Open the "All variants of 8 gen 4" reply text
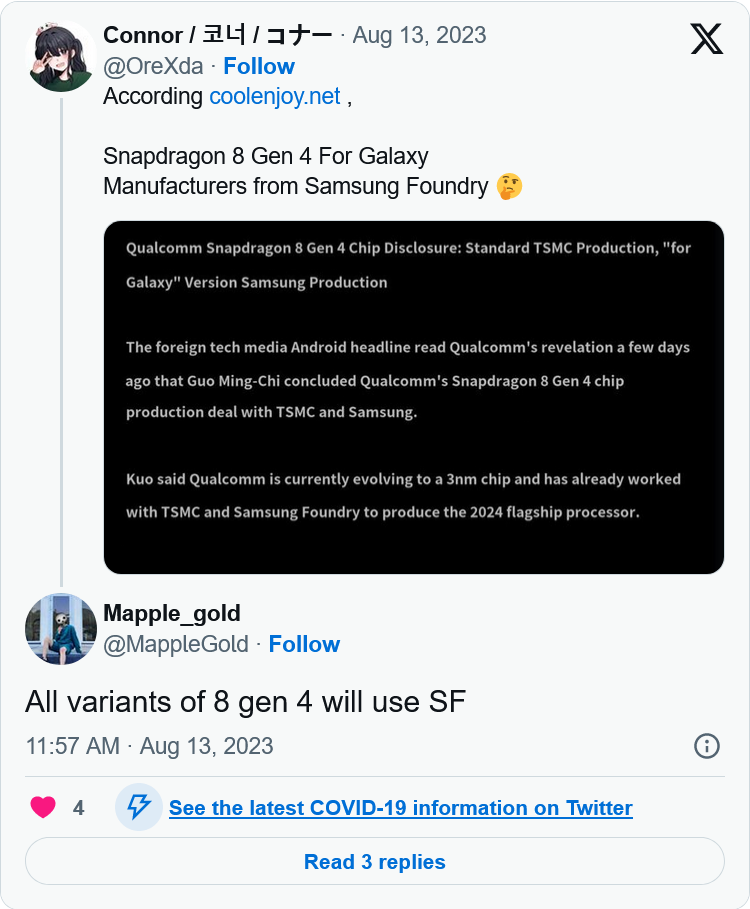 pyautogui.click(x=245, y=701)
